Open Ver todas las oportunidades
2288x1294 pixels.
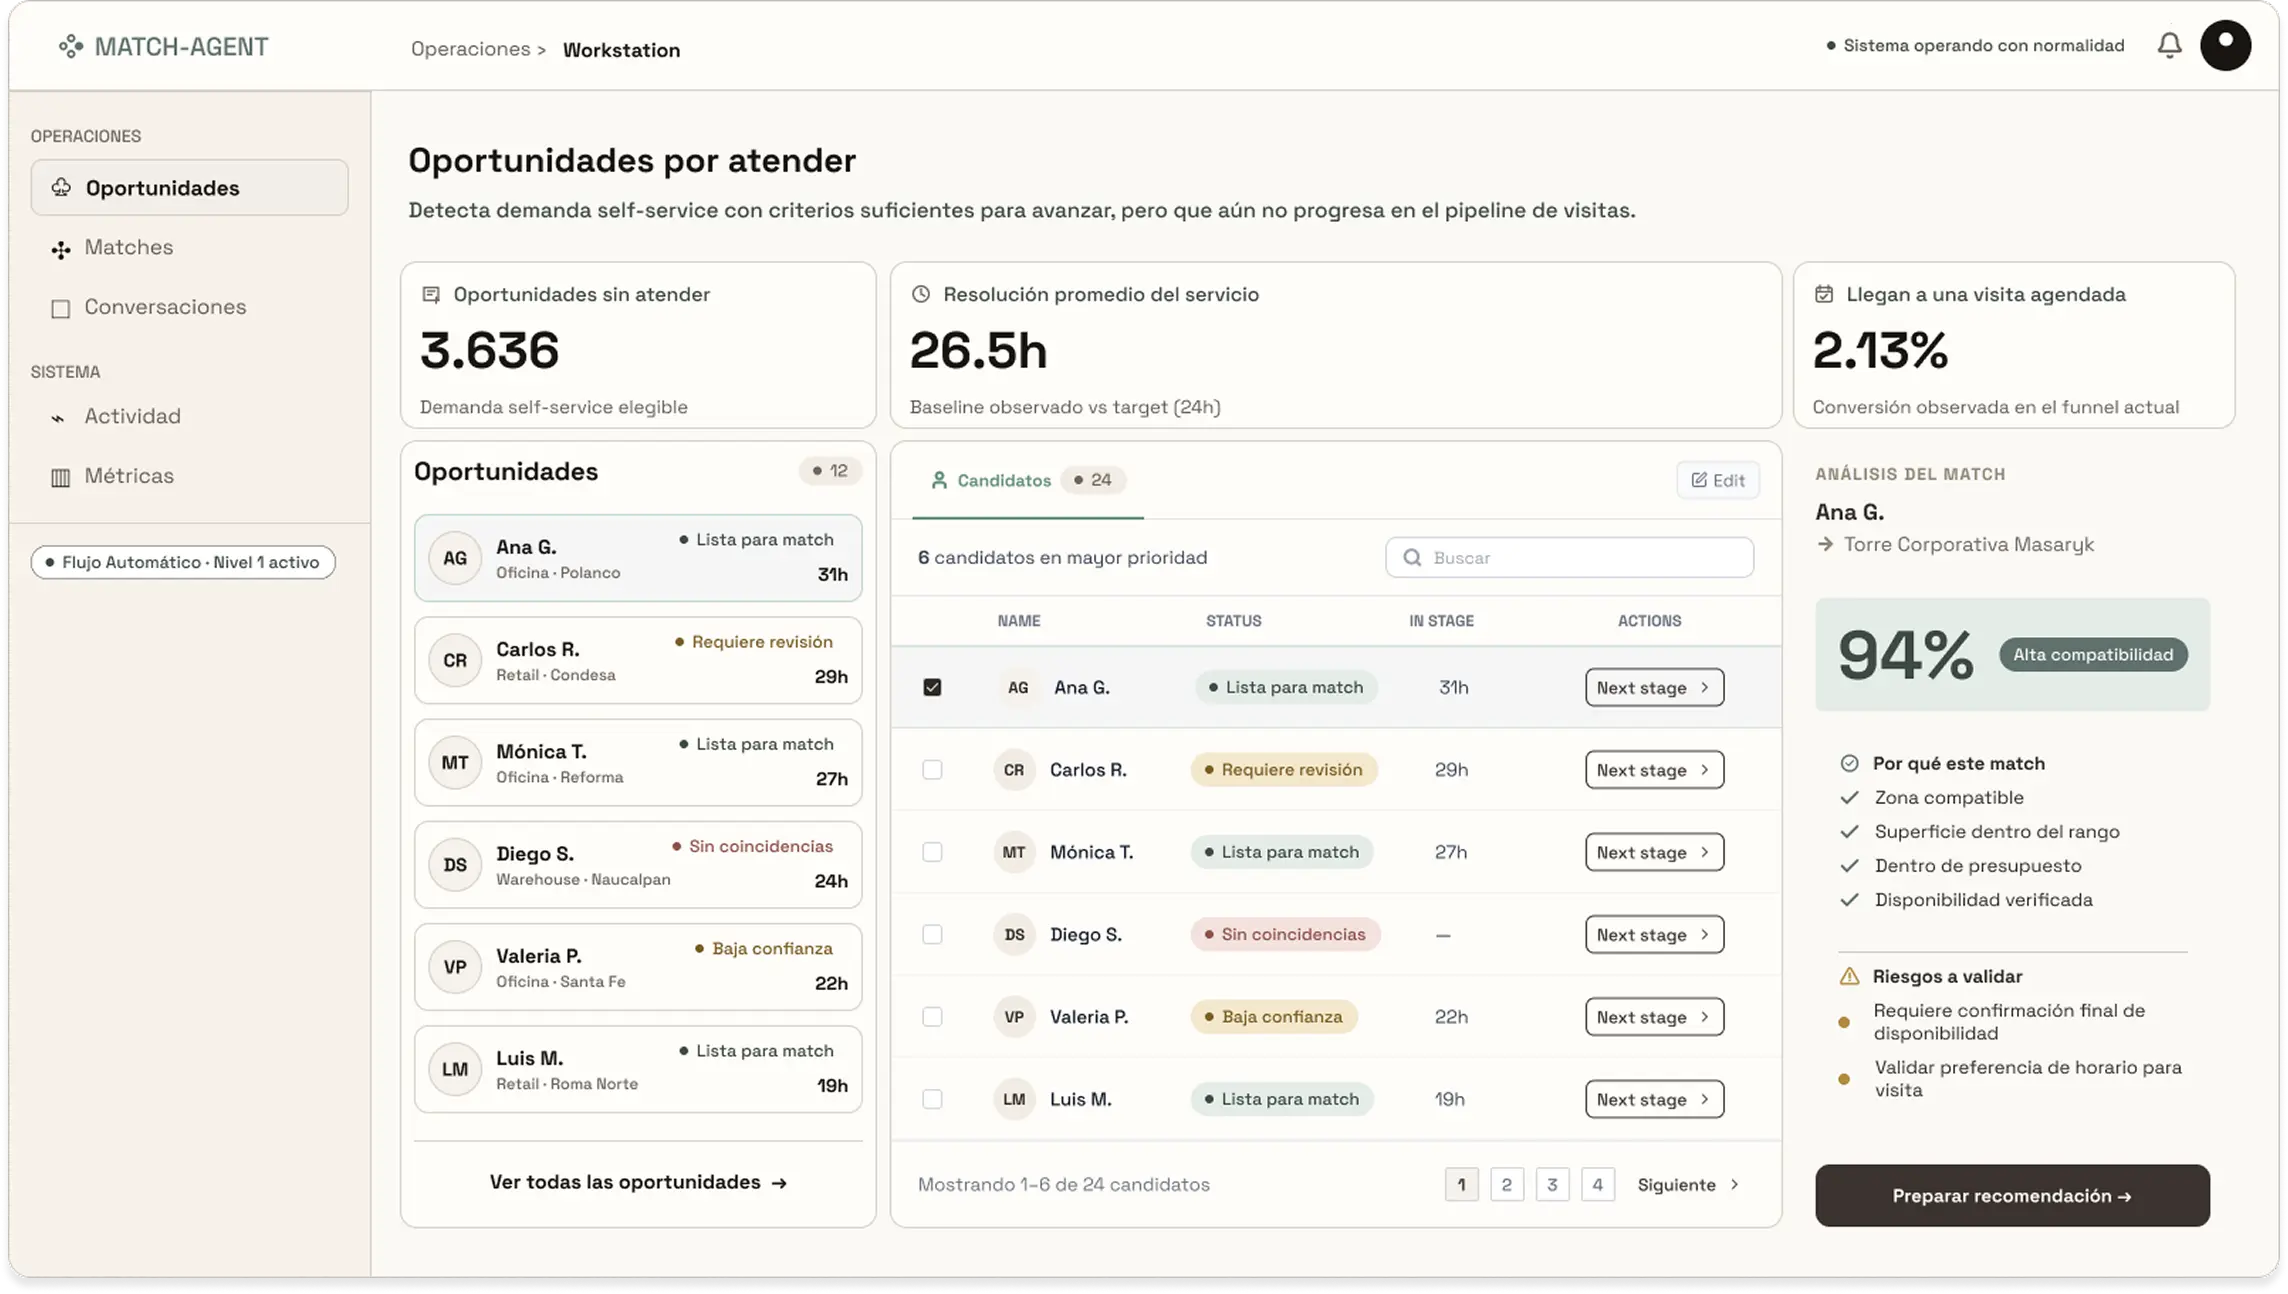[638, 1182]
